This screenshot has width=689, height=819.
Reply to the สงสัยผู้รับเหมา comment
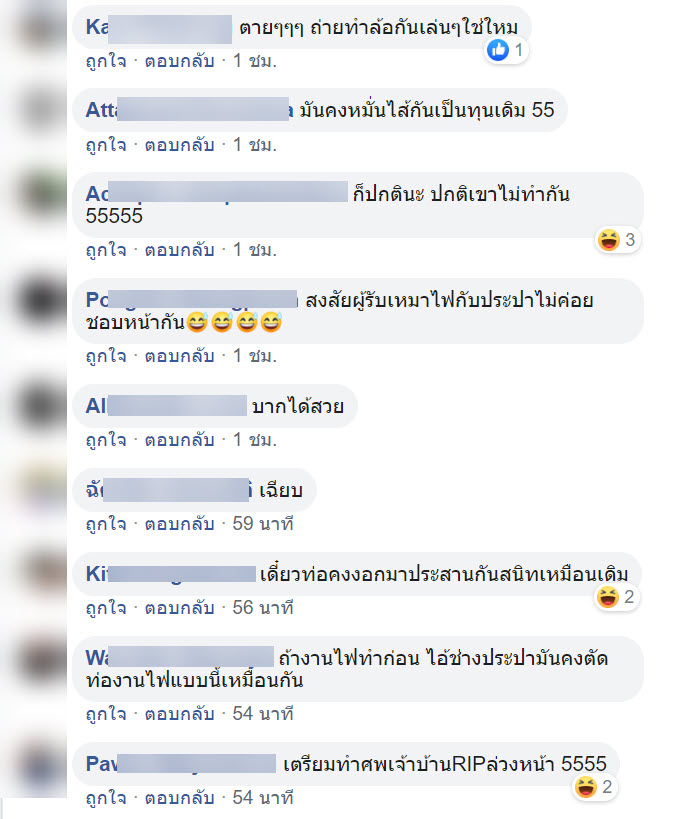pyautogui.click(x=179, y=356)
